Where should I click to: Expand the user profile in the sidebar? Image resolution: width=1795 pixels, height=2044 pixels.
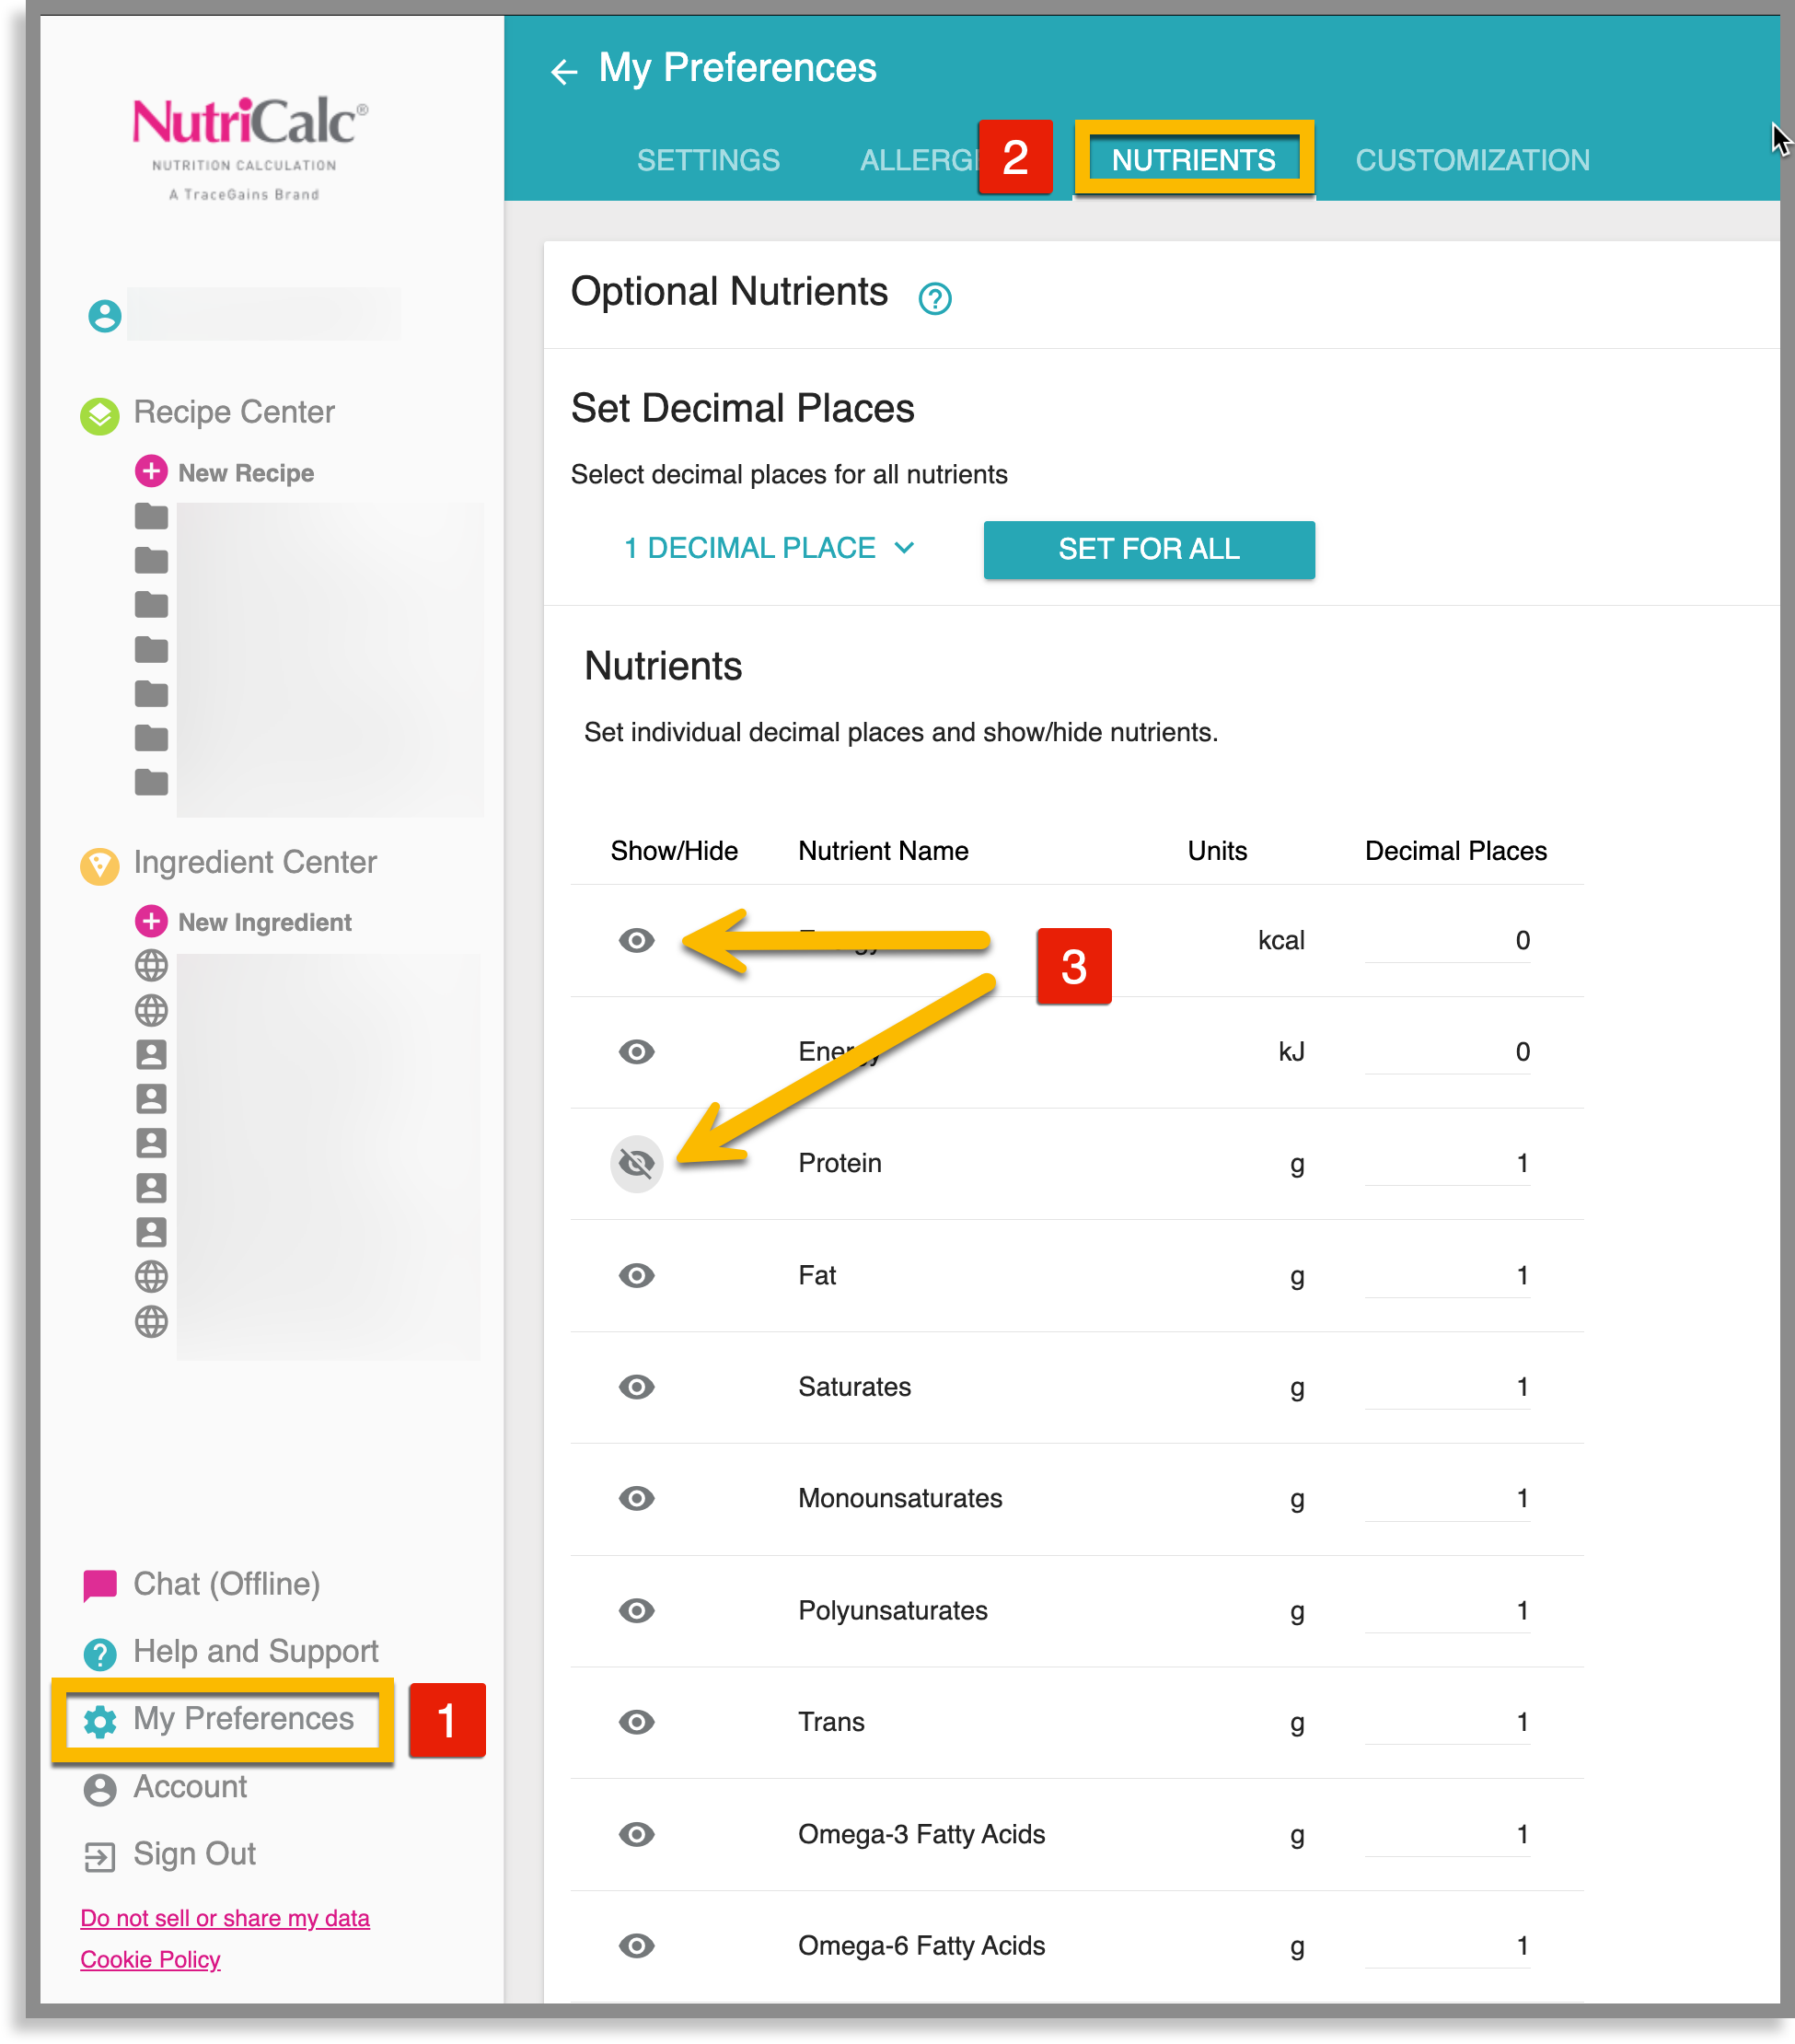[x=104, y=315]
